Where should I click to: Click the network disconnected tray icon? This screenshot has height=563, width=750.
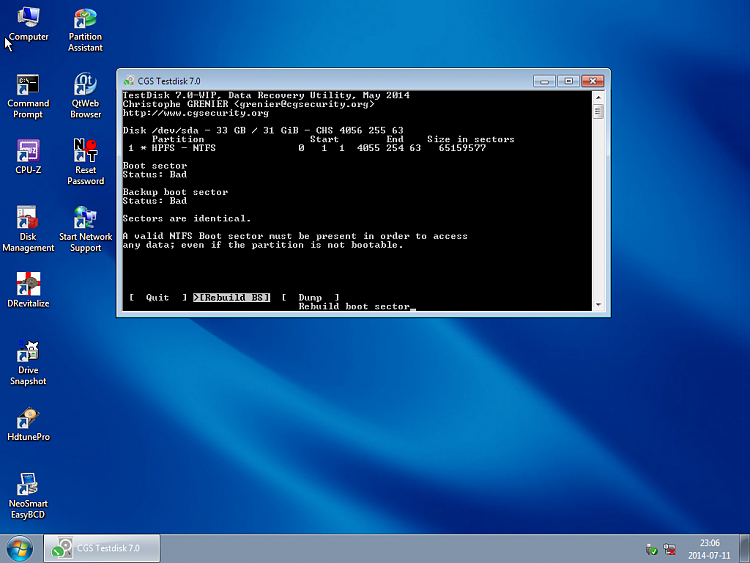click(670, 550)
